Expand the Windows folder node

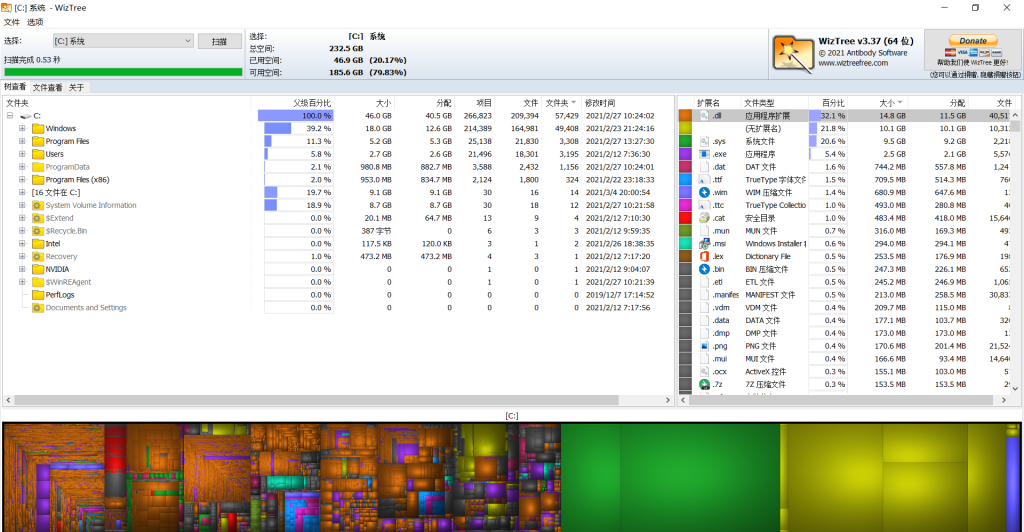(x=22, y=129)
